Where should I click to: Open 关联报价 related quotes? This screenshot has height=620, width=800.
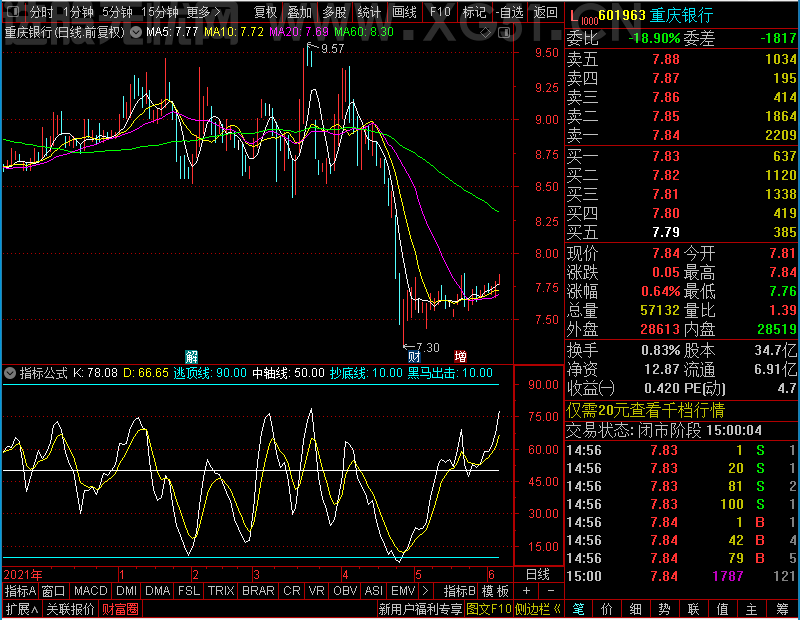[x=70, y=609]
